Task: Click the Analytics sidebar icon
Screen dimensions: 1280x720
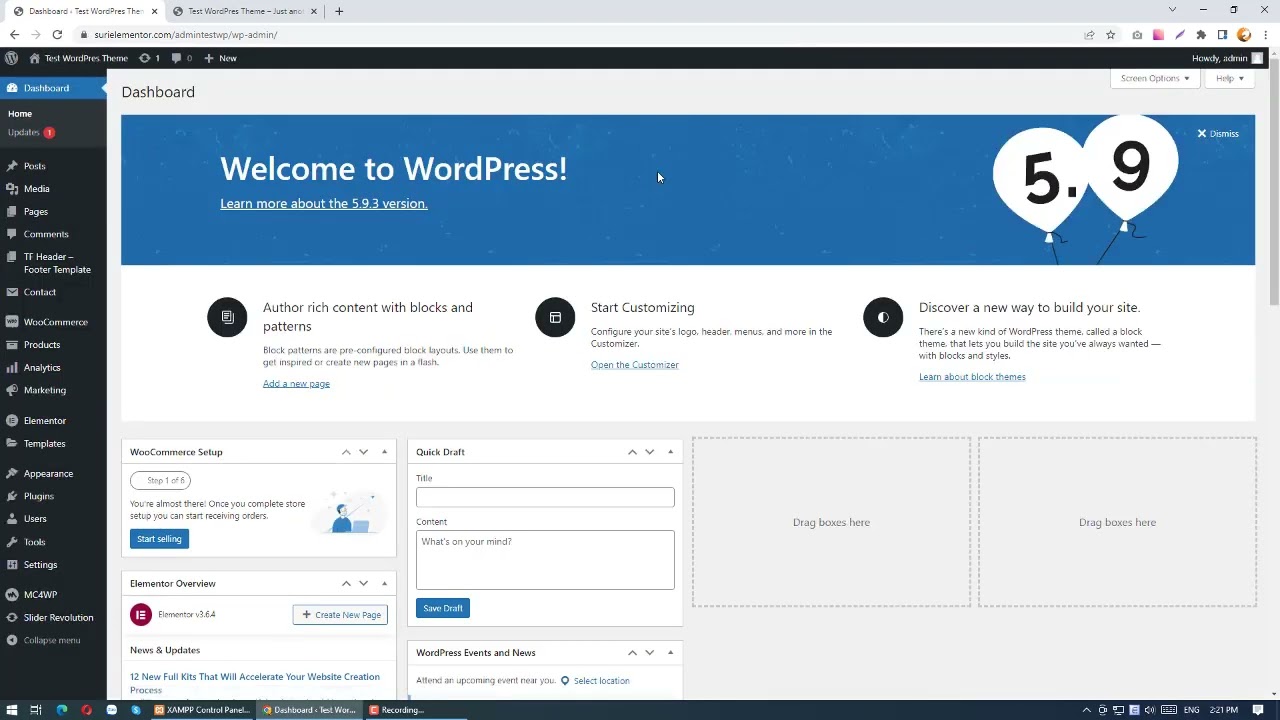Action: coord(12,368)
